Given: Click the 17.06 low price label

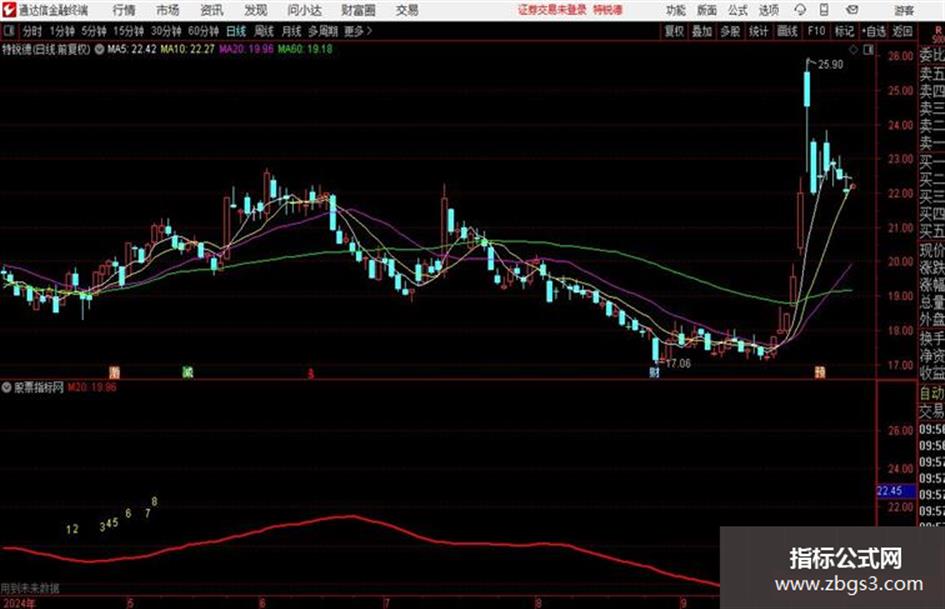Looking at the screenshot, I should pyautogui.click(x=678, y=364).
